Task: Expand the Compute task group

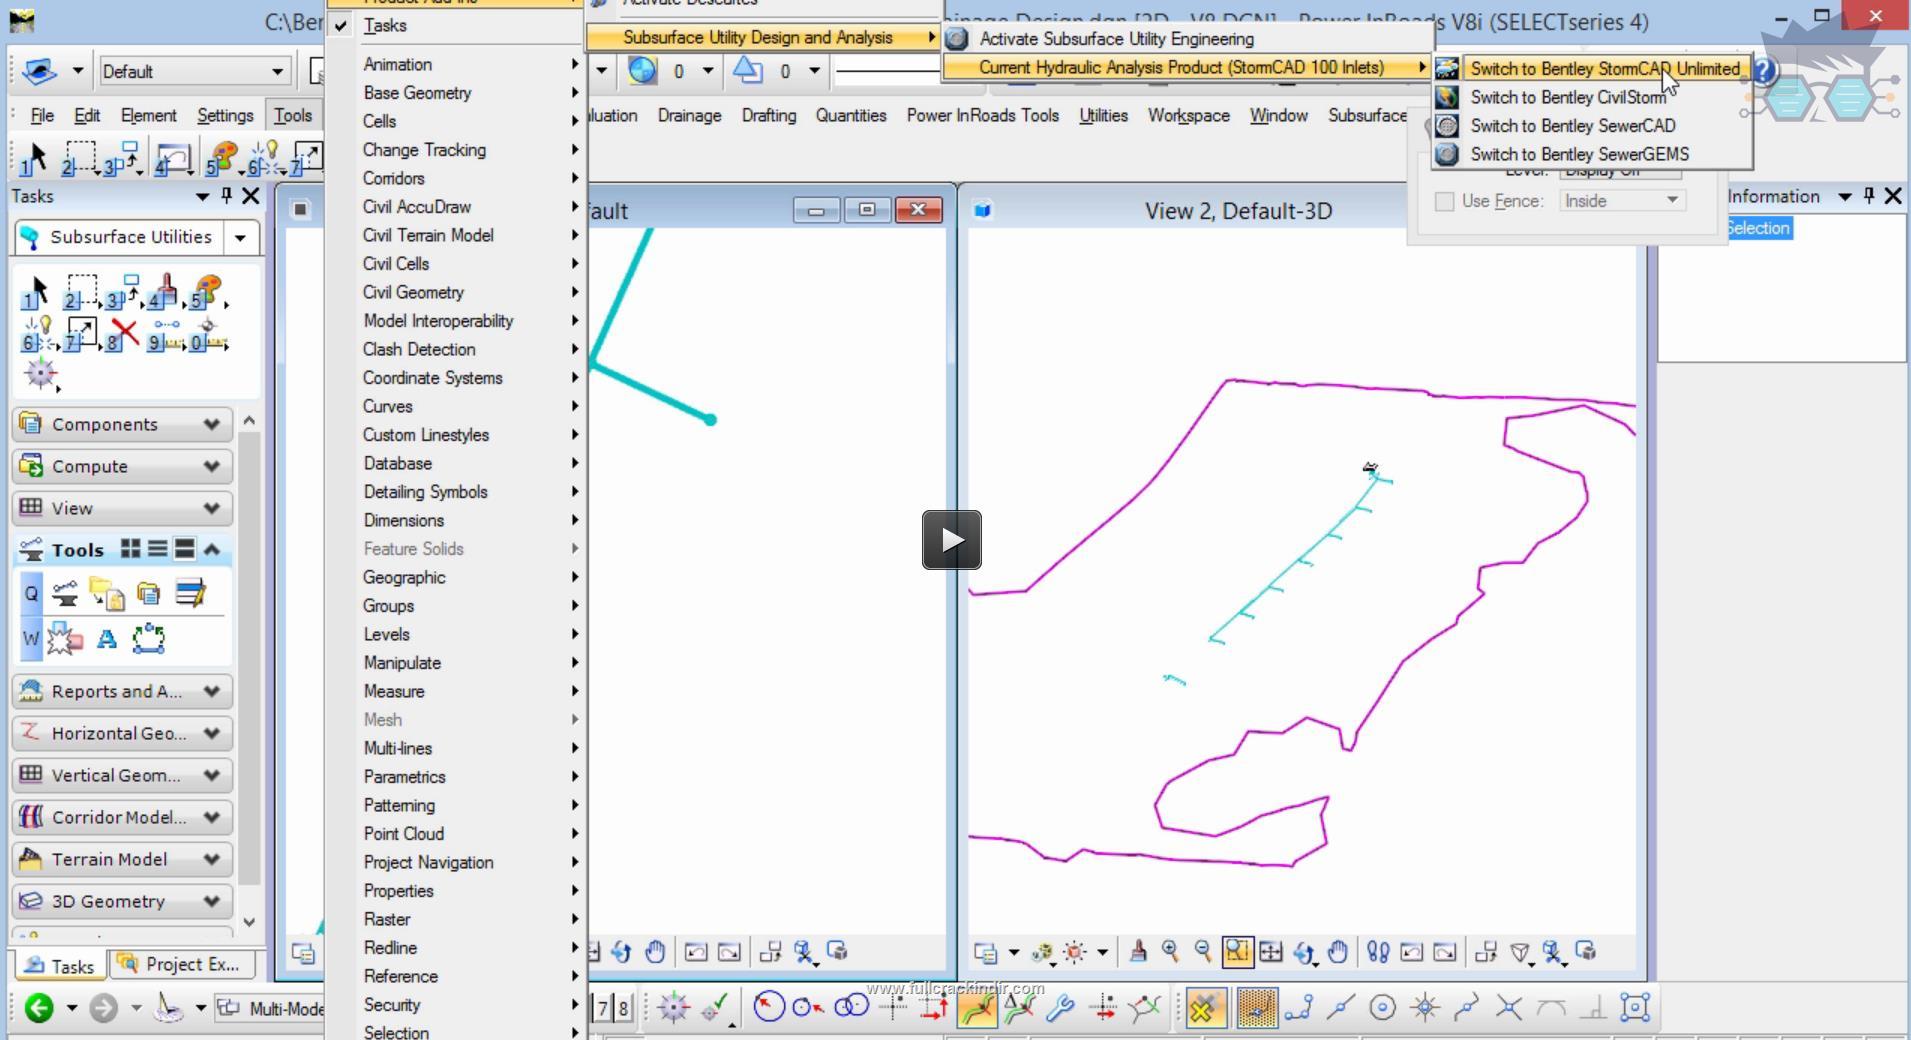Action: [x=123, y=466]
